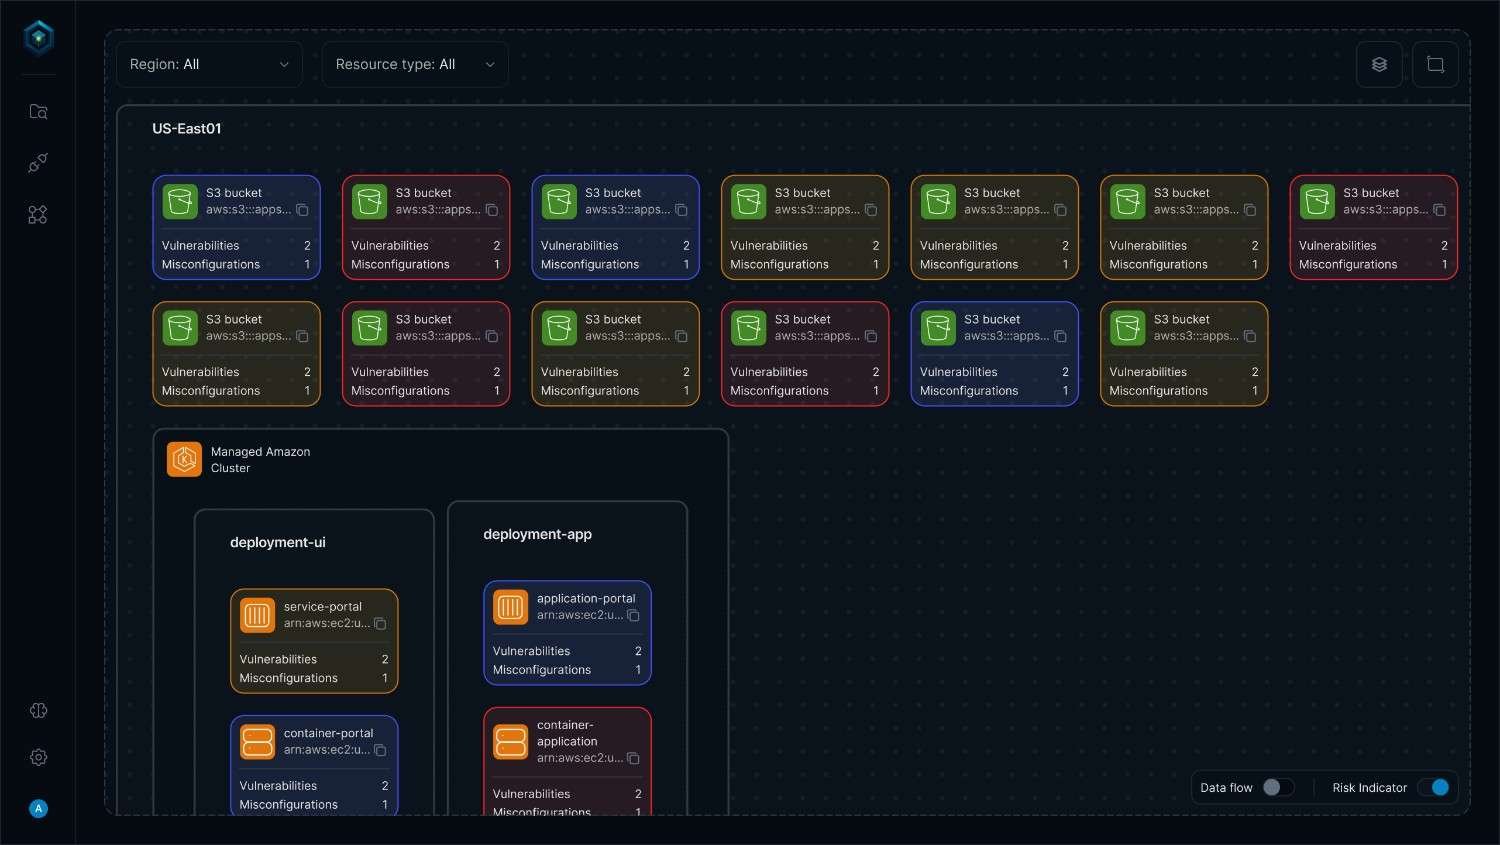This screenshot has height=845, width=1500.
Task: Select the attack path graph icon in sidebar
Action: coord(38,162)
